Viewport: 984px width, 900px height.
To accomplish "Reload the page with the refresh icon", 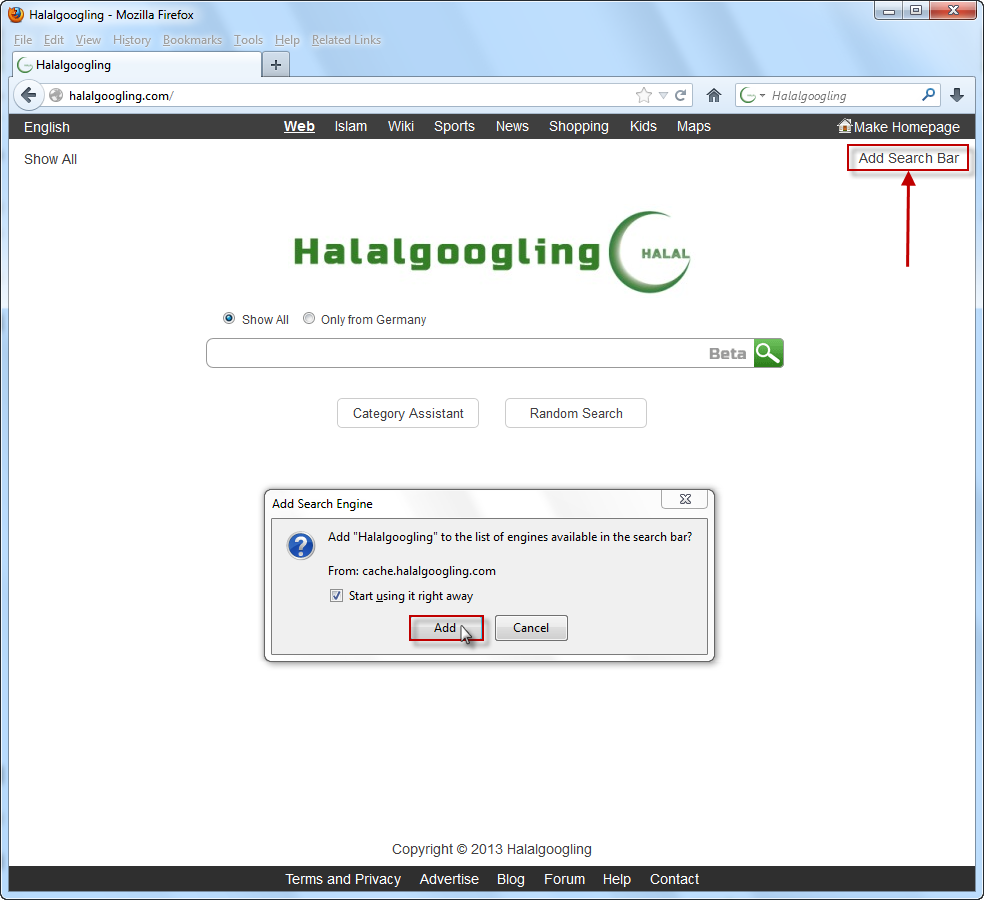I will coord(680,95).
